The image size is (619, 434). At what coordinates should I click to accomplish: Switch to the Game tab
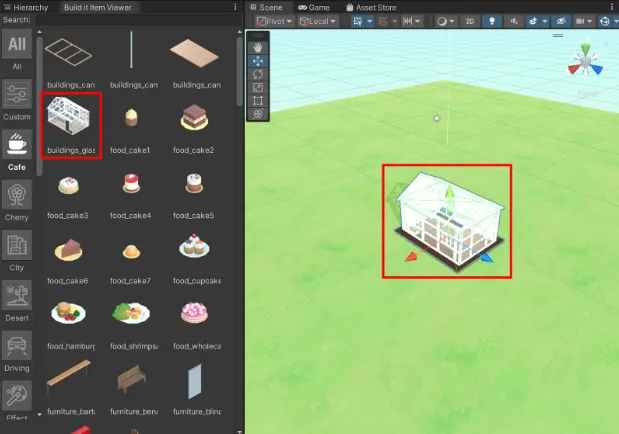pyautogui.click(x=314, y=8)
